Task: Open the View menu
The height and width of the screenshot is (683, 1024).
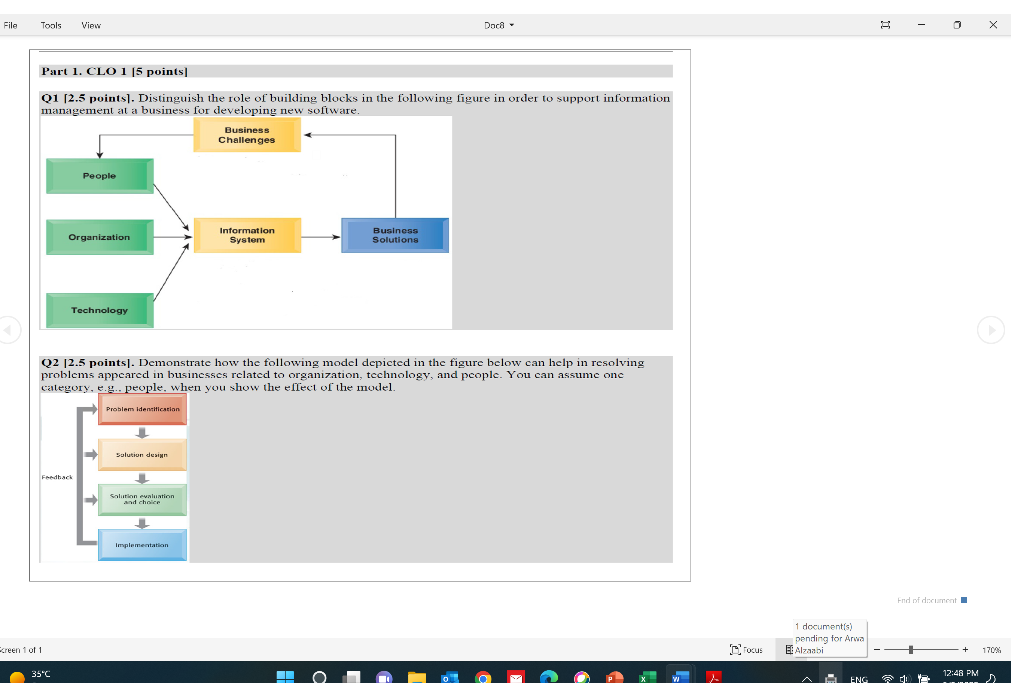Action: pos(91,25)
